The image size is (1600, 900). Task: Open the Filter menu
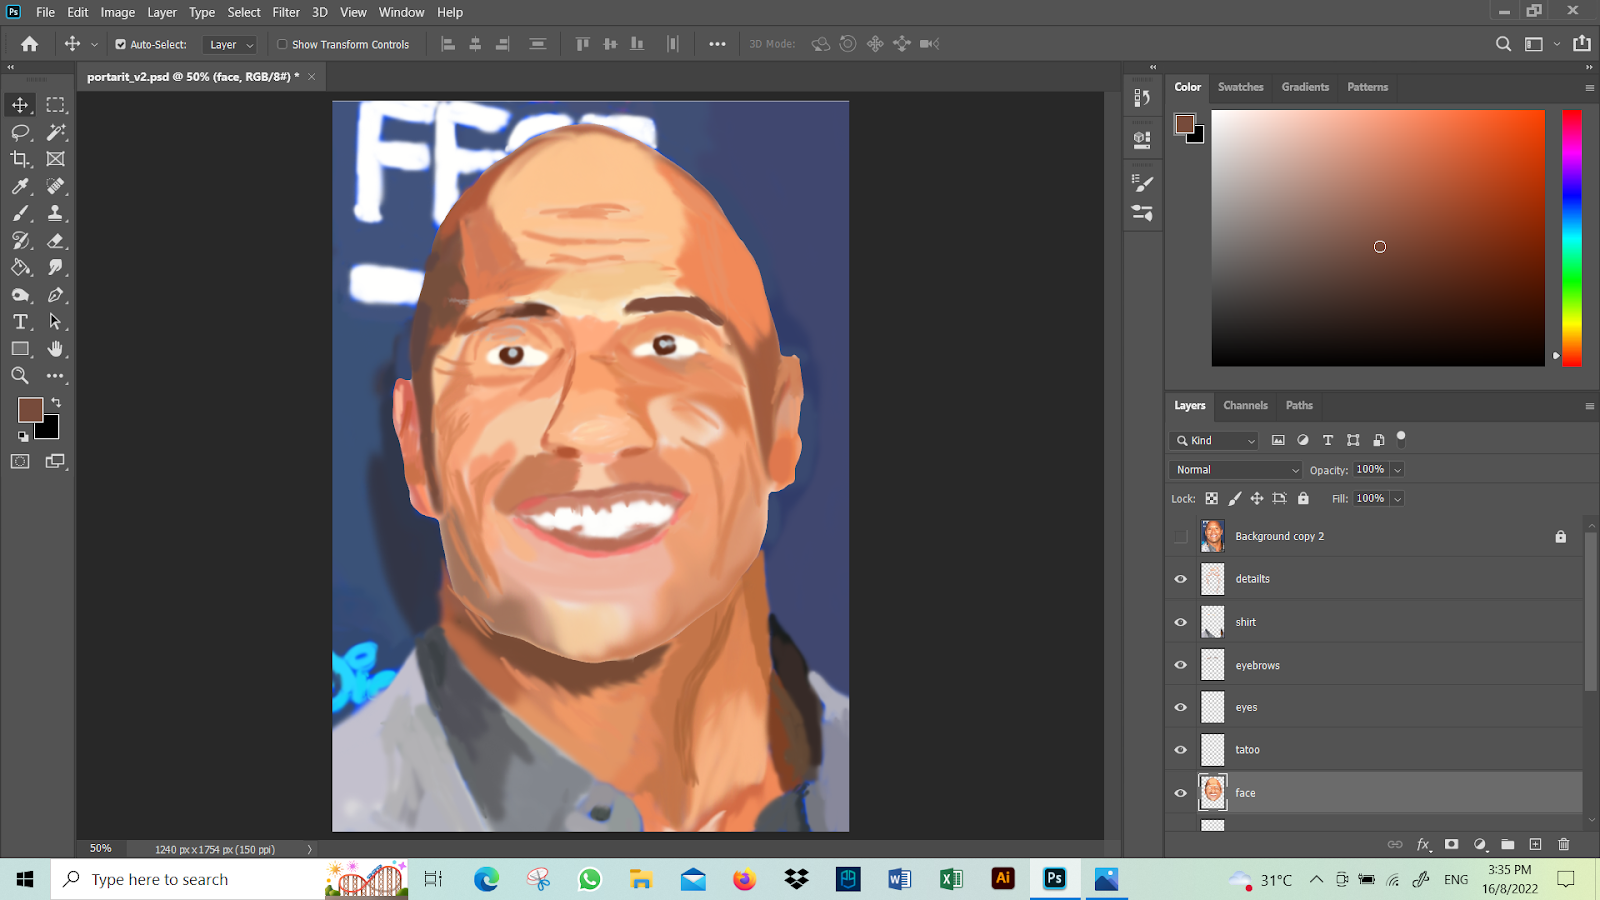pos(286,12)
